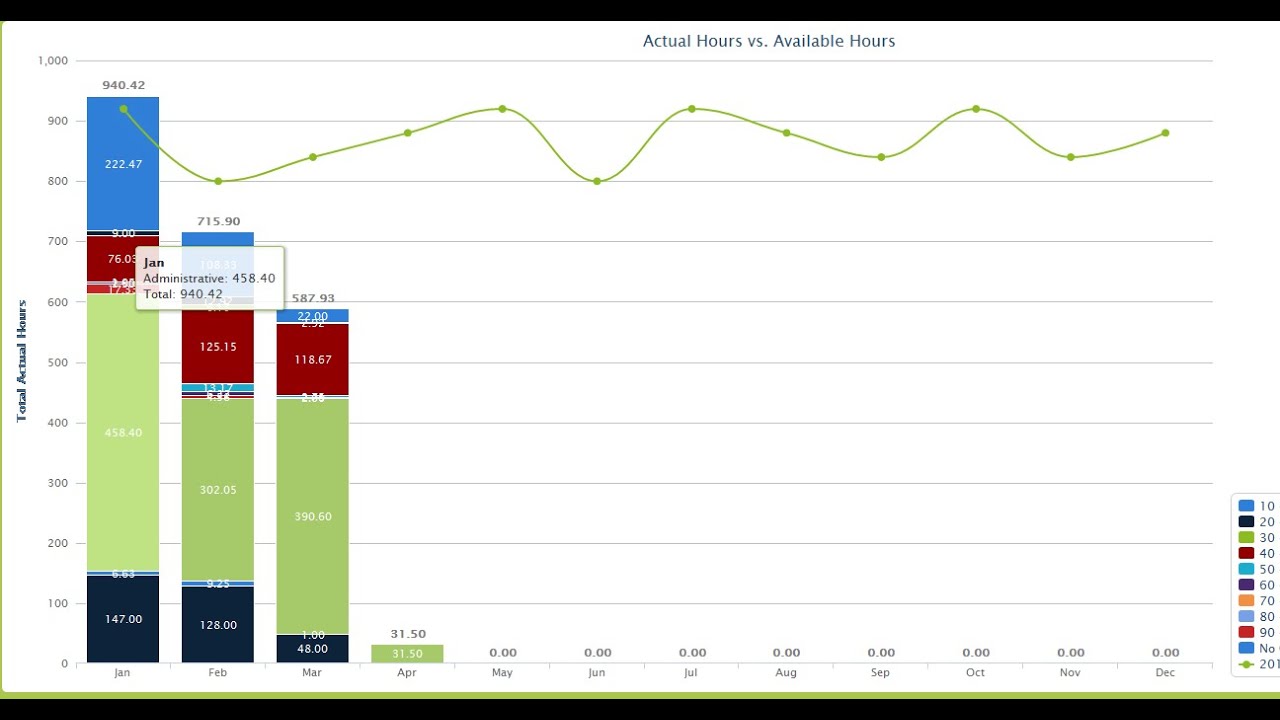1280x720 pixels.
Task: Click the Mar x-axis label
Action: coord(313,673)
